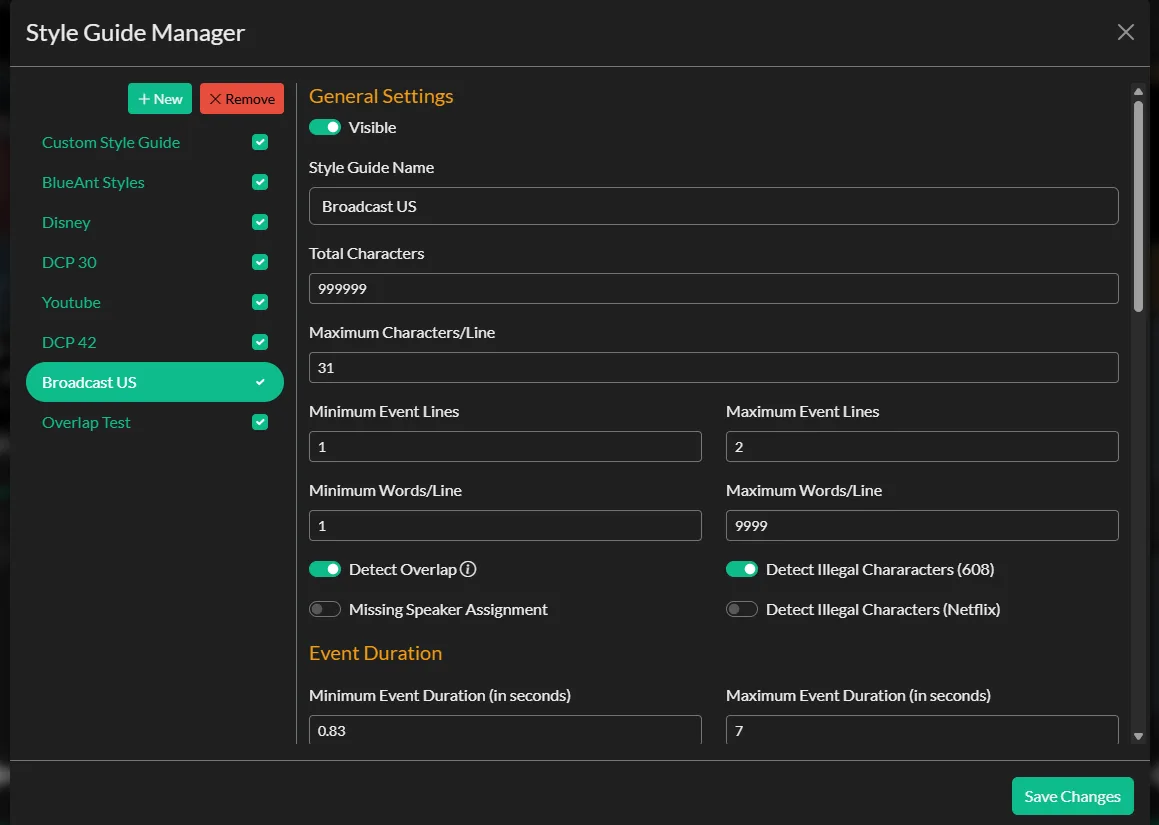Viewport: 1159px width, 825px height.
Task: Click the Minimum Event Lines field
Action: click(505, 447)
